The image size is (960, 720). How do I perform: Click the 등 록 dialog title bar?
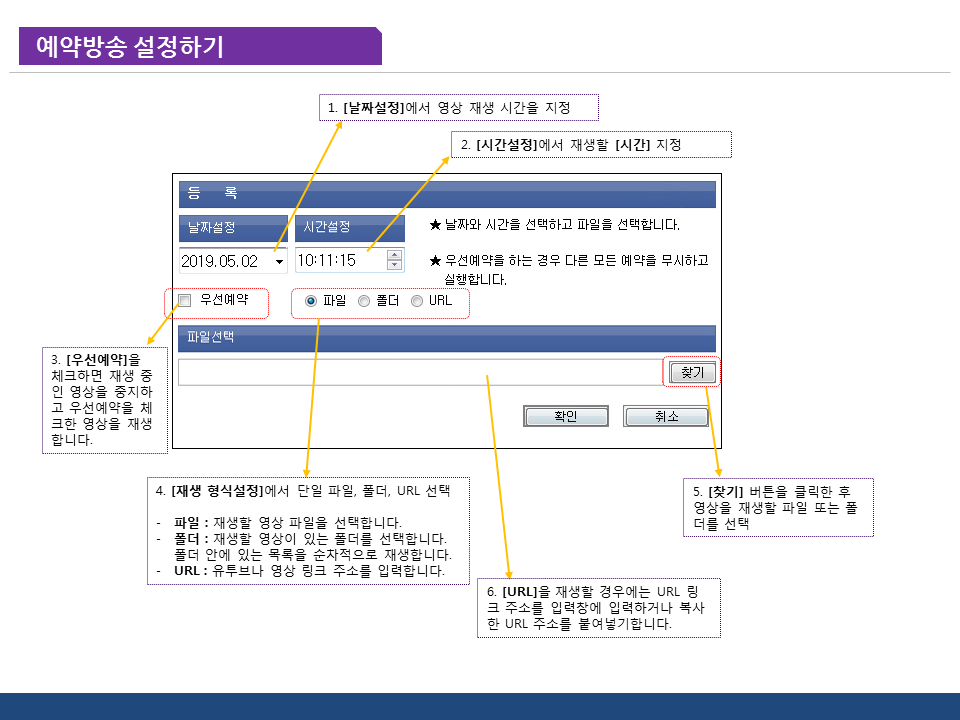click(447, 194)
